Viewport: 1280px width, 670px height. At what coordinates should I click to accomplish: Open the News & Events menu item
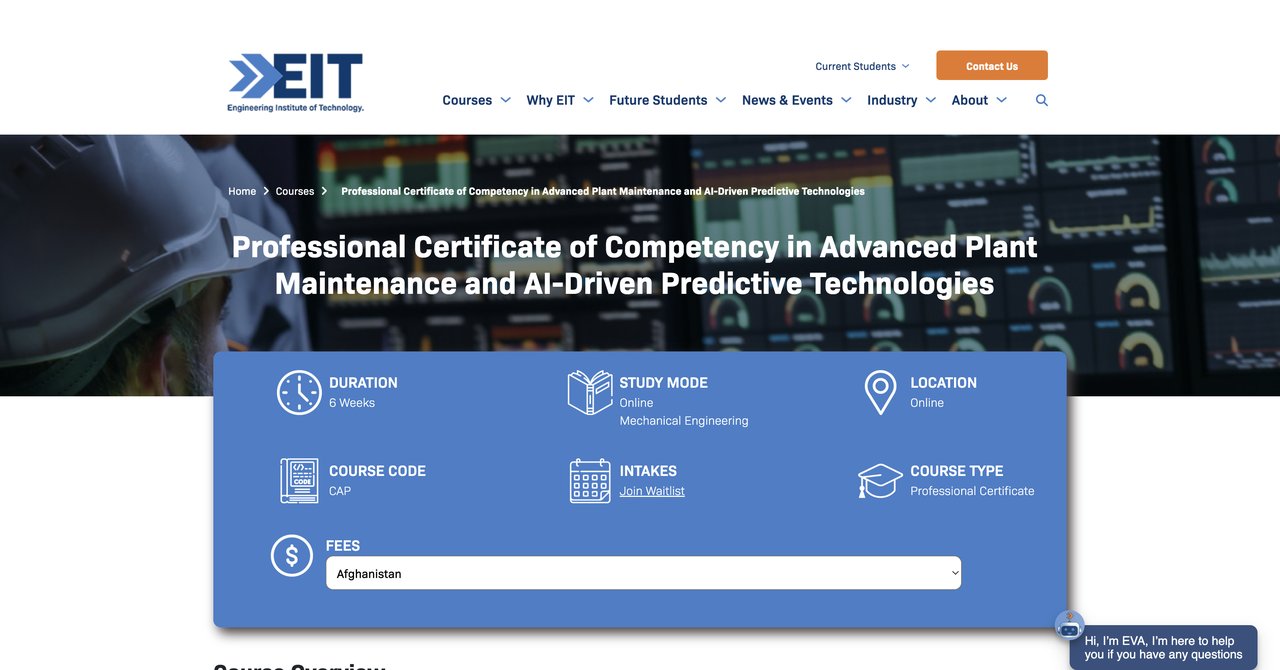pos(787,100)
